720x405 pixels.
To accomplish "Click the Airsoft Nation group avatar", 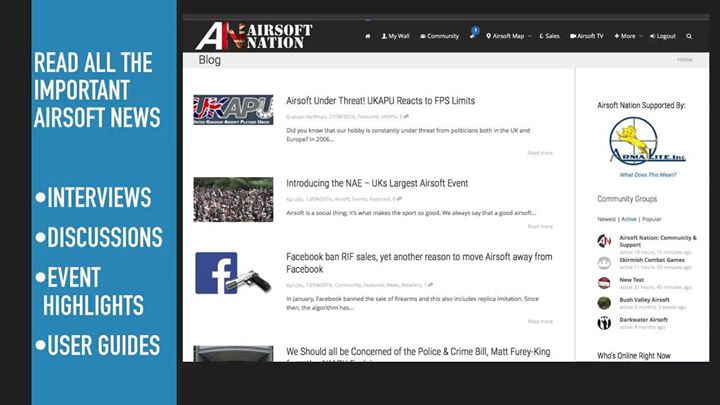I will [x=604, y=241].
